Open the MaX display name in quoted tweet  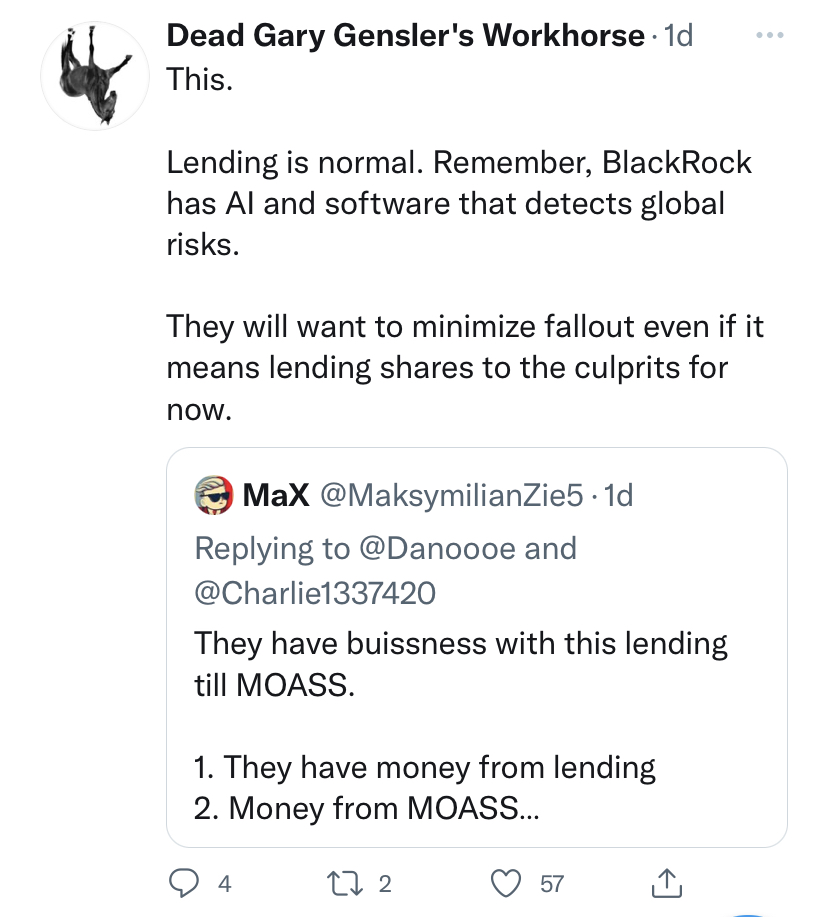click(x=276, y=495)
